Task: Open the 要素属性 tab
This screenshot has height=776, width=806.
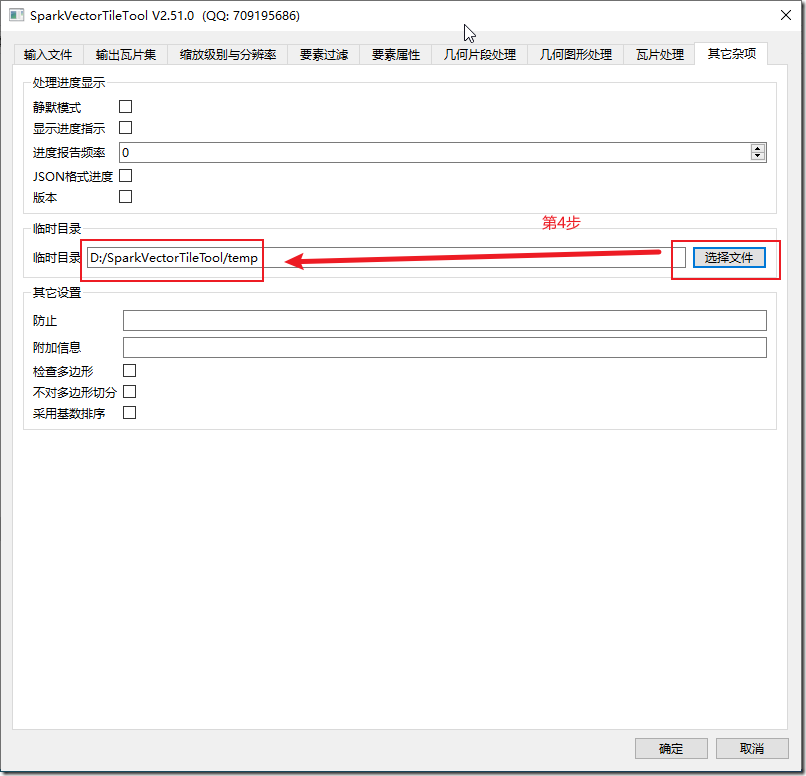Action: point(396,54)
